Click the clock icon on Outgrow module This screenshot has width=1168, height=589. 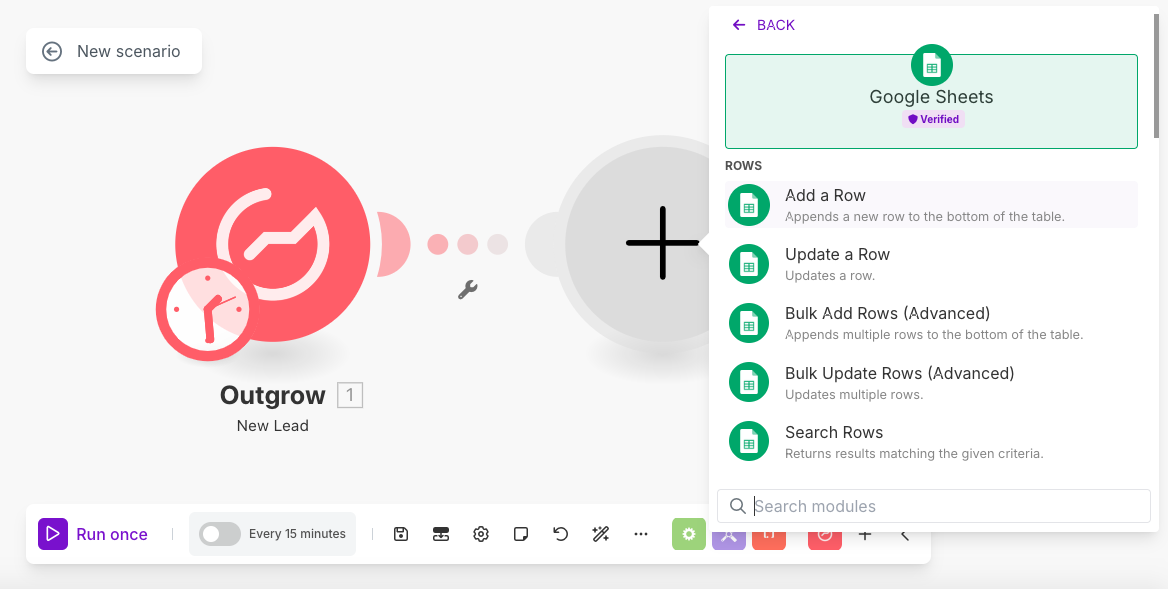point(204,310)
